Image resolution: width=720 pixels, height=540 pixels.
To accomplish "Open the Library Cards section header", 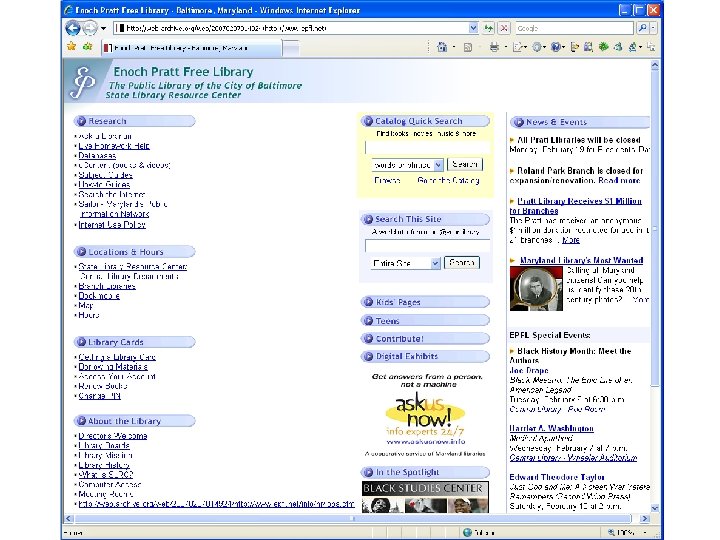I will click(135, 342).
